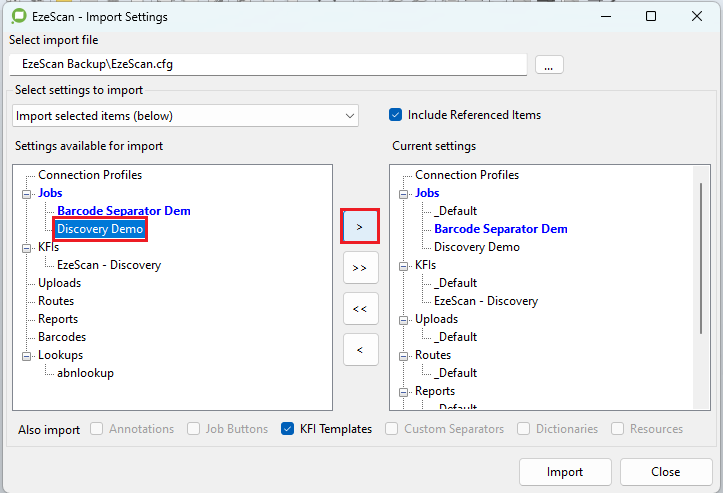Collapse Jobs node in available settings tree

point(25,193)
